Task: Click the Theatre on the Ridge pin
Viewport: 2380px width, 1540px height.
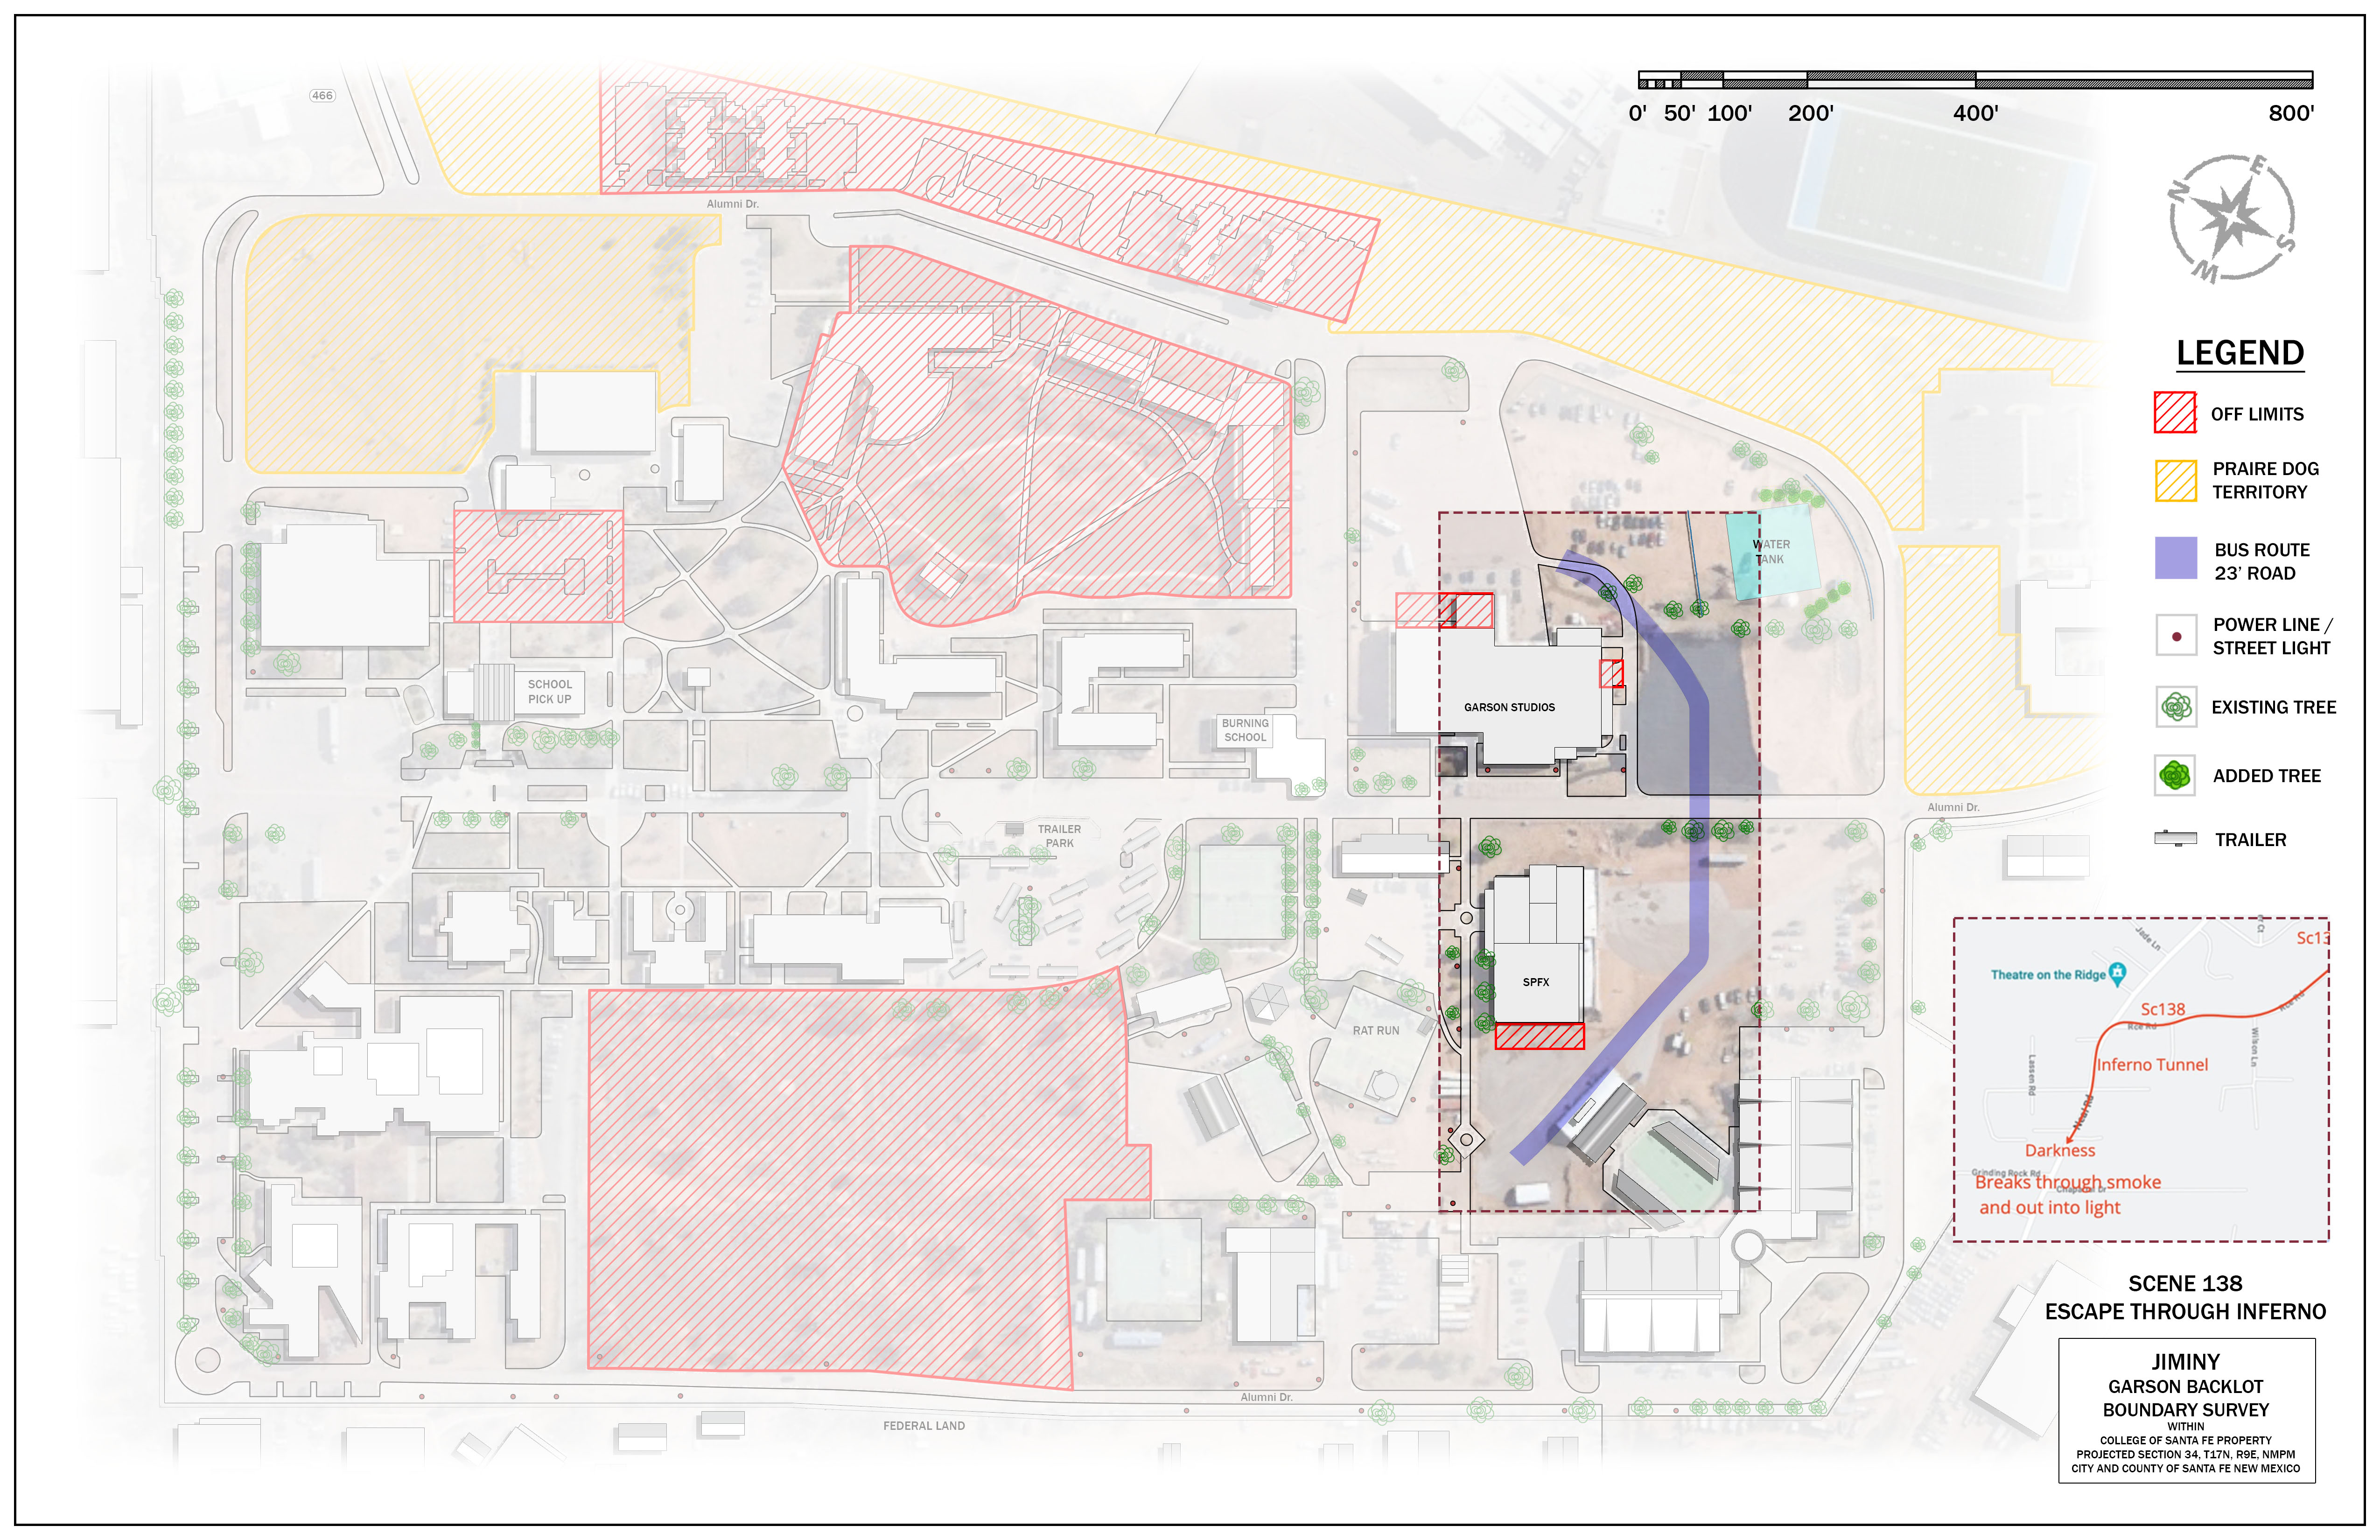Action: tap(2116, 973)
